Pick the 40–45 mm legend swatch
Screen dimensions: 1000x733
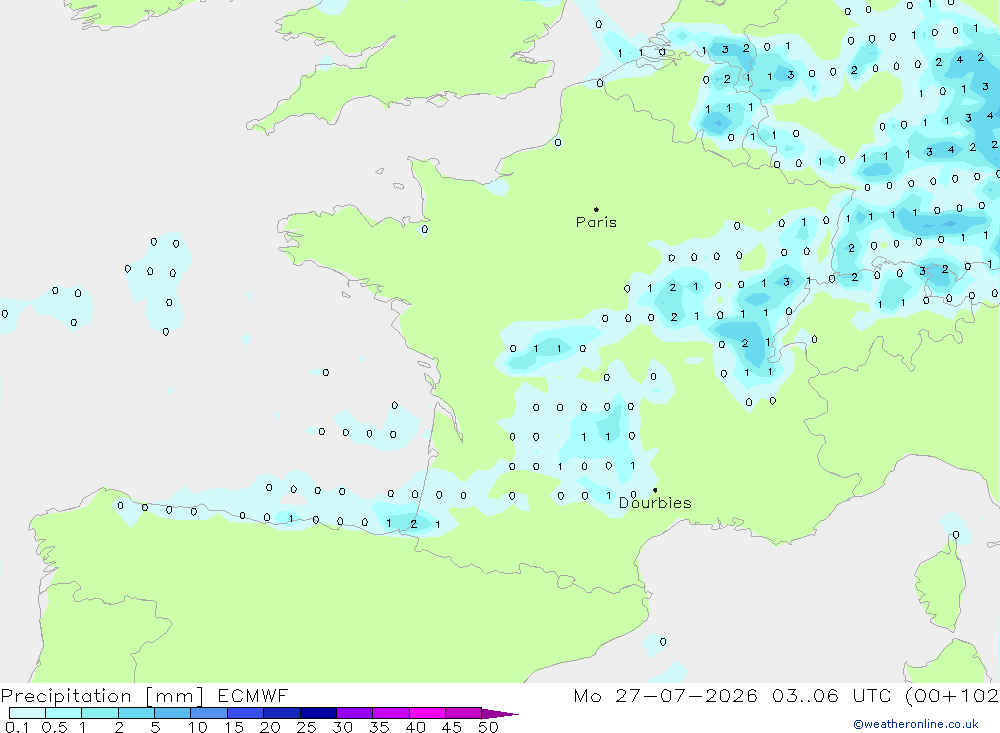coord(427,713)
